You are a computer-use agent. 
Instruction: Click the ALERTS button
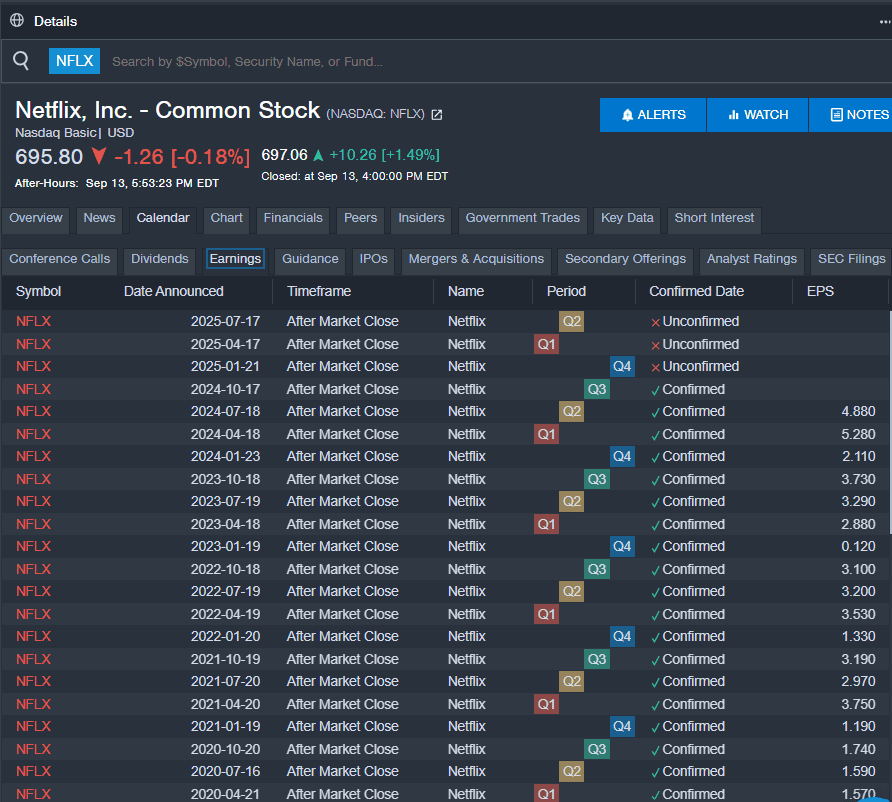tap(653, 115)
